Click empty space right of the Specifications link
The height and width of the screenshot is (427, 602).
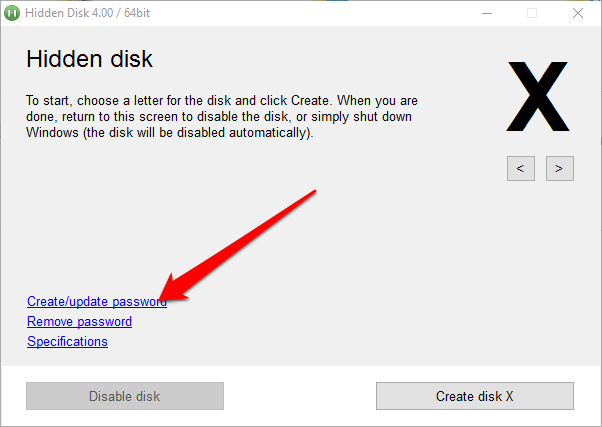[x=300, y=342]
